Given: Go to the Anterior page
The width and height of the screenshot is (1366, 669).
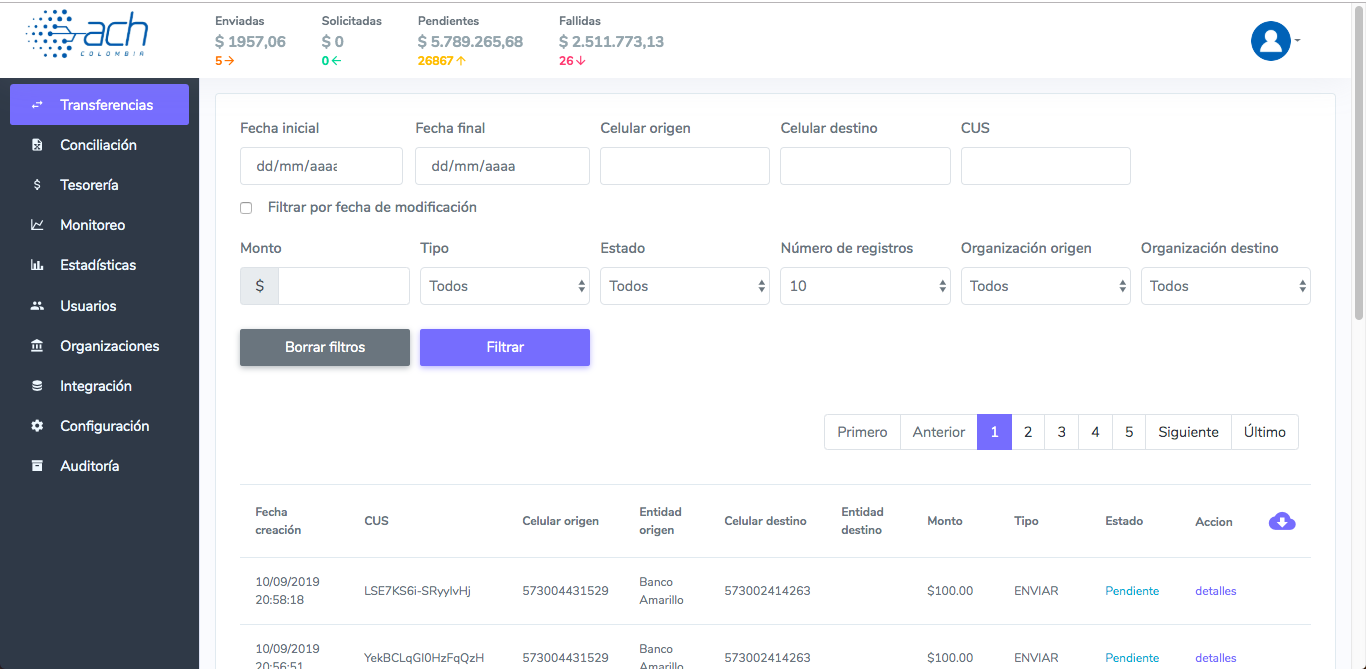Looking at the screenshot, I should point(939,432).
